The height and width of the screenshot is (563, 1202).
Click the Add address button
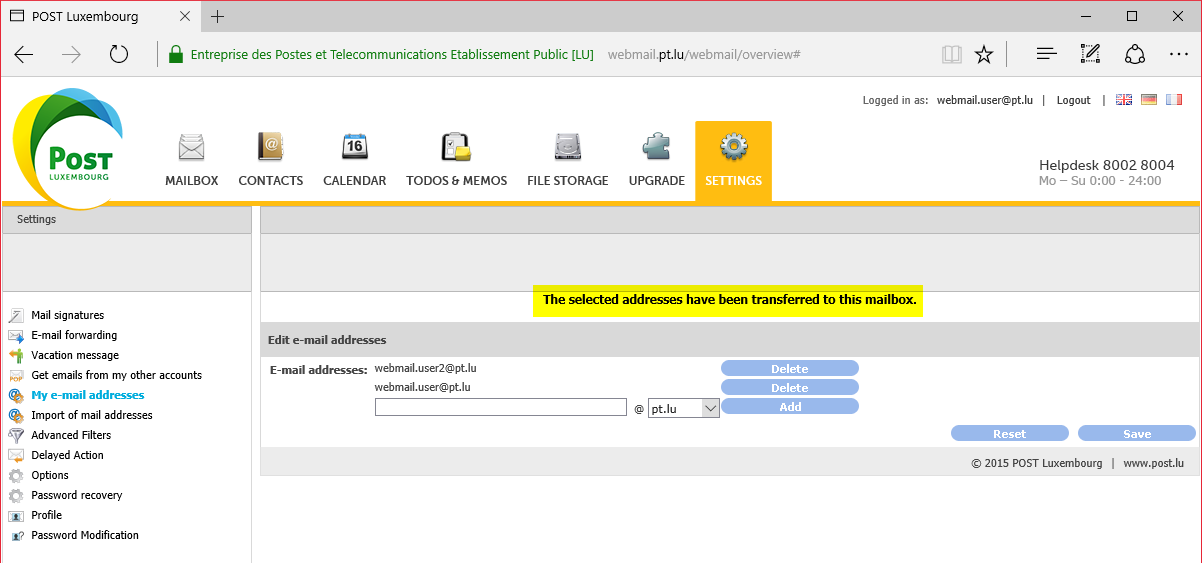[x=789, y=406]
